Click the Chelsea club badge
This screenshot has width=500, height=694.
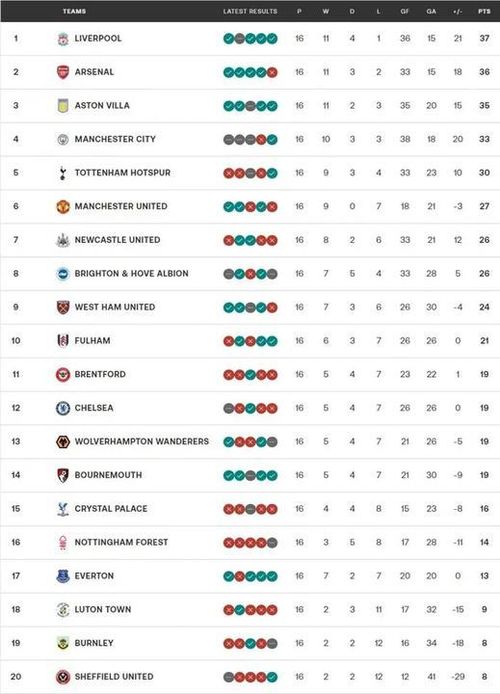[x=63, y=408]
